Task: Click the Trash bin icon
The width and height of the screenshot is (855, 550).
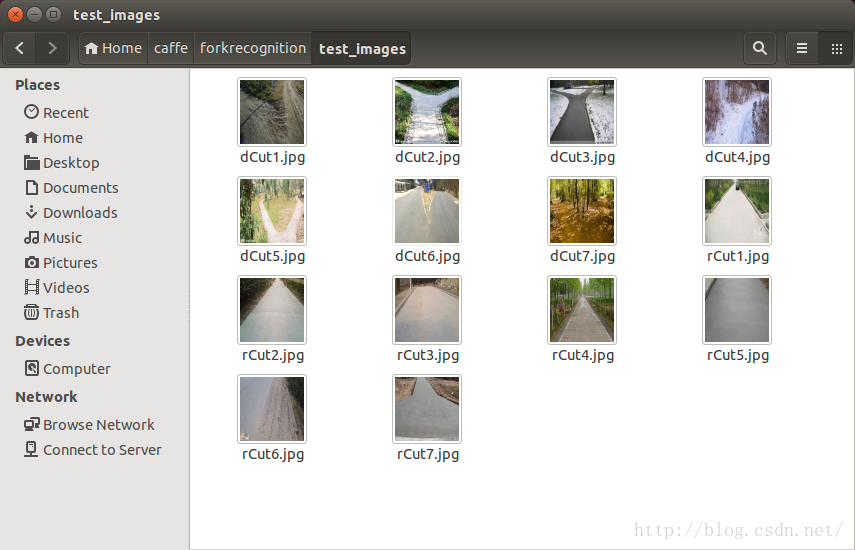Action: 32,312
